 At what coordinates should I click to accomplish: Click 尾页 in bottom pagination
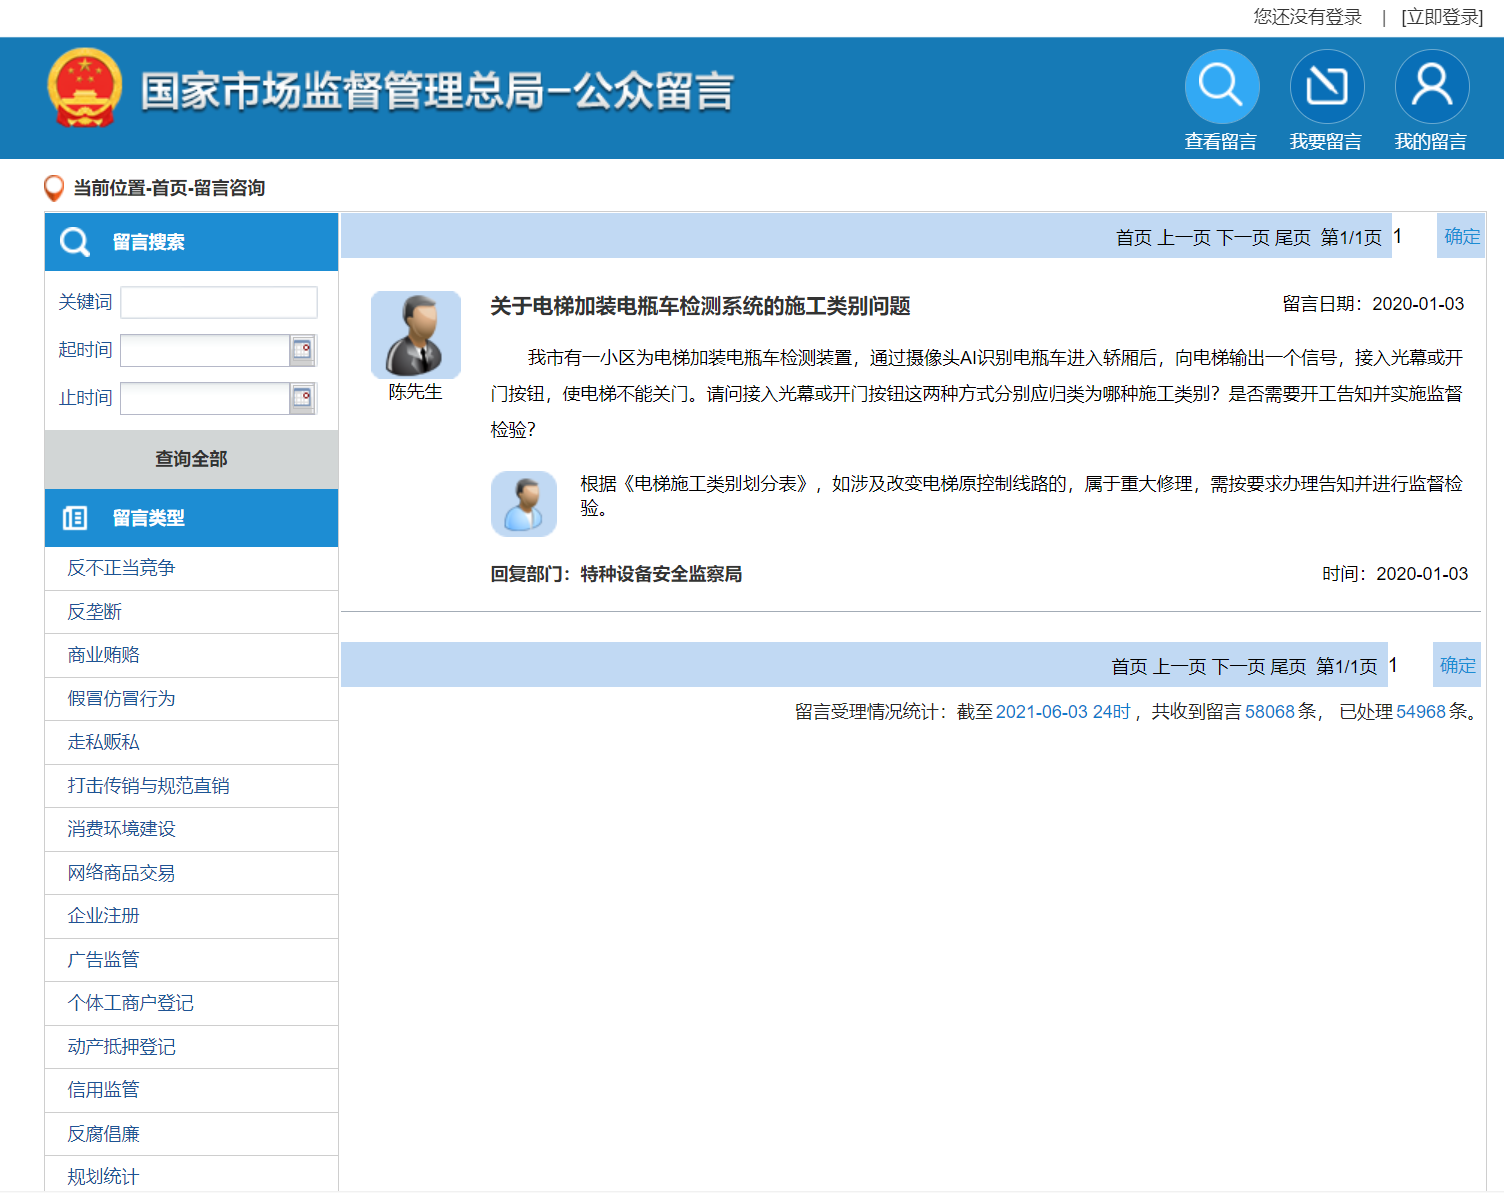[x=1288, y=667]
